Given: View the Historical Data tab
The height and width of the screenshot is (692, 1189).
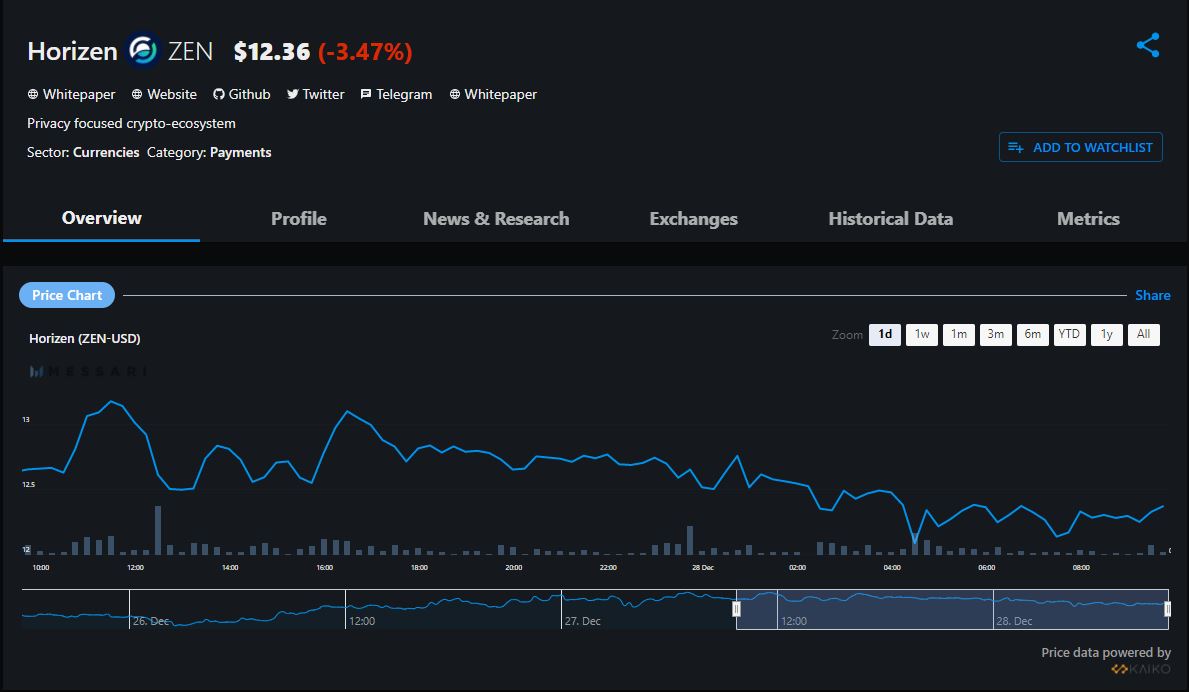Looking at the screenshot, I should (890, 219).
